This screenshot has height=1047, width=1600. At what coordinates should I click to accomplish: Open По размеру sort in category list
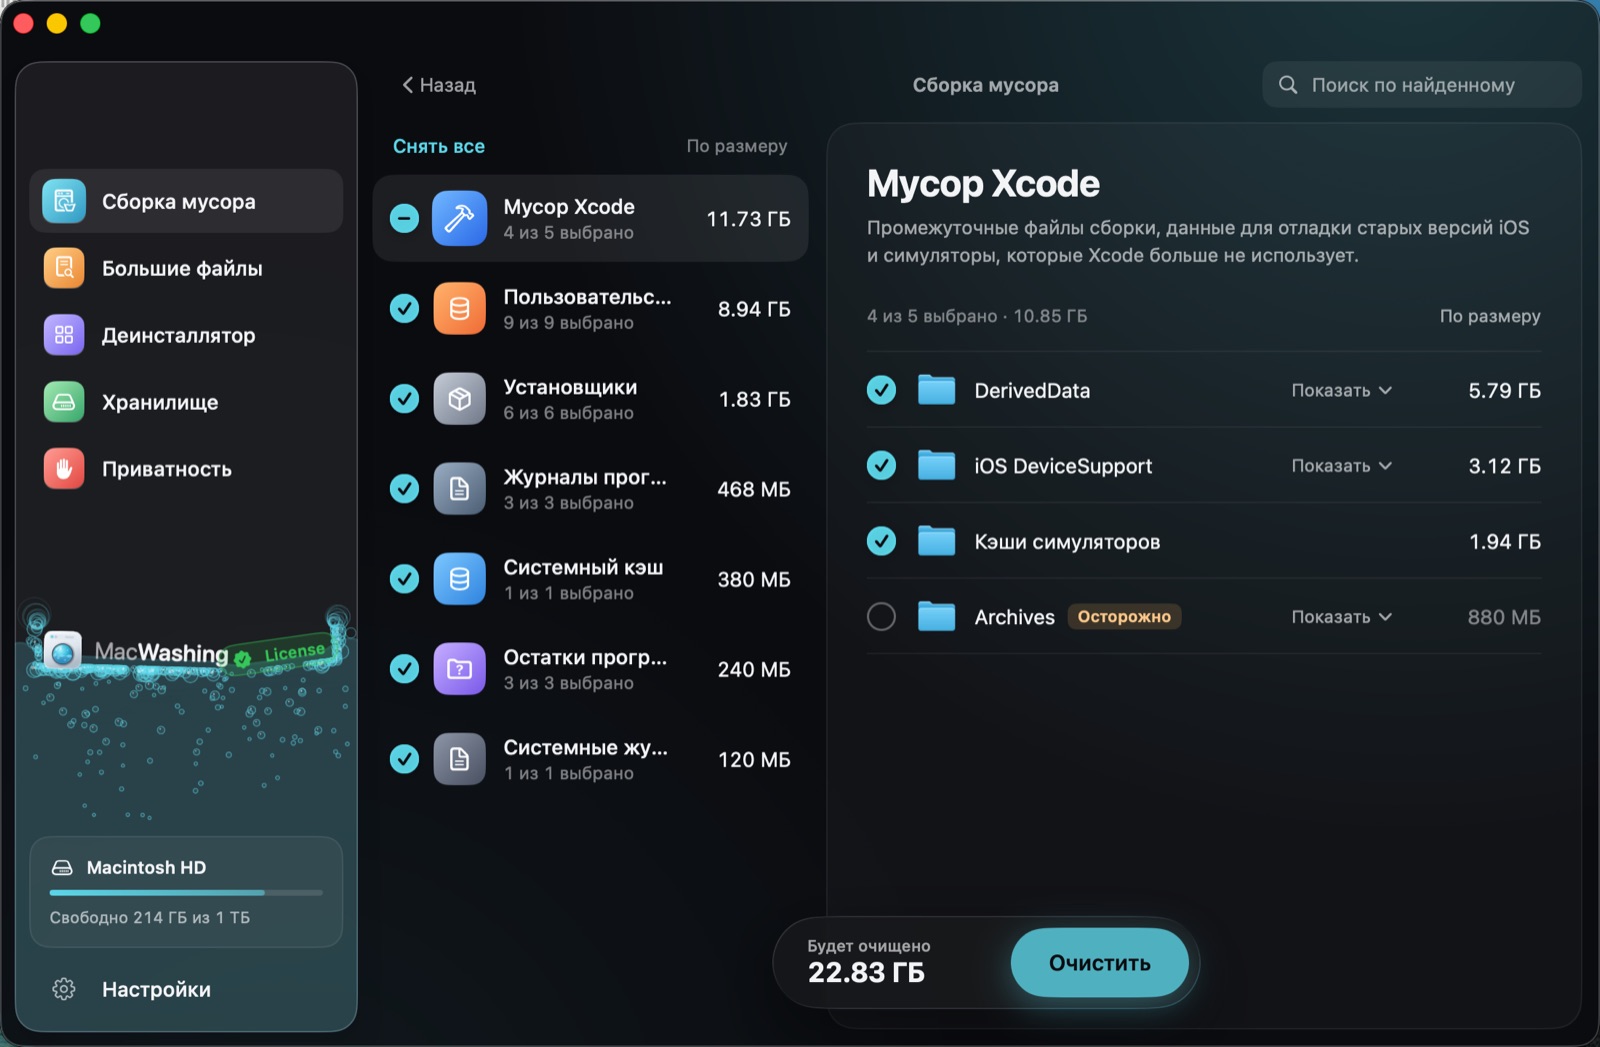[737, 146]
